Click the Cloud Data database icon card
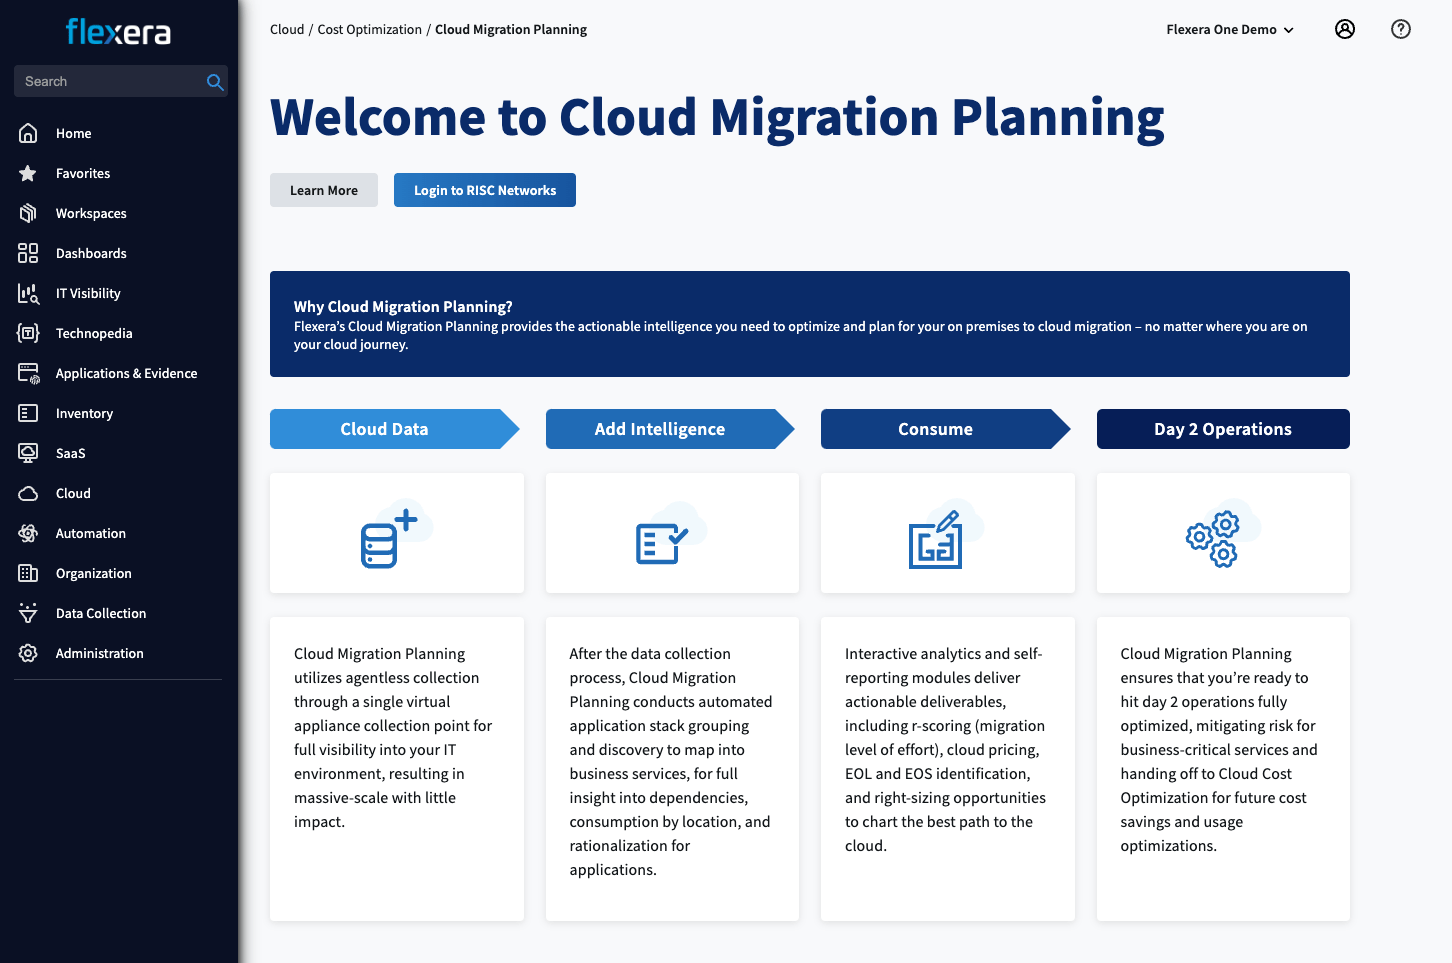Image resolution: width=1452 pixels, height=963 pixels. point(396,533)
